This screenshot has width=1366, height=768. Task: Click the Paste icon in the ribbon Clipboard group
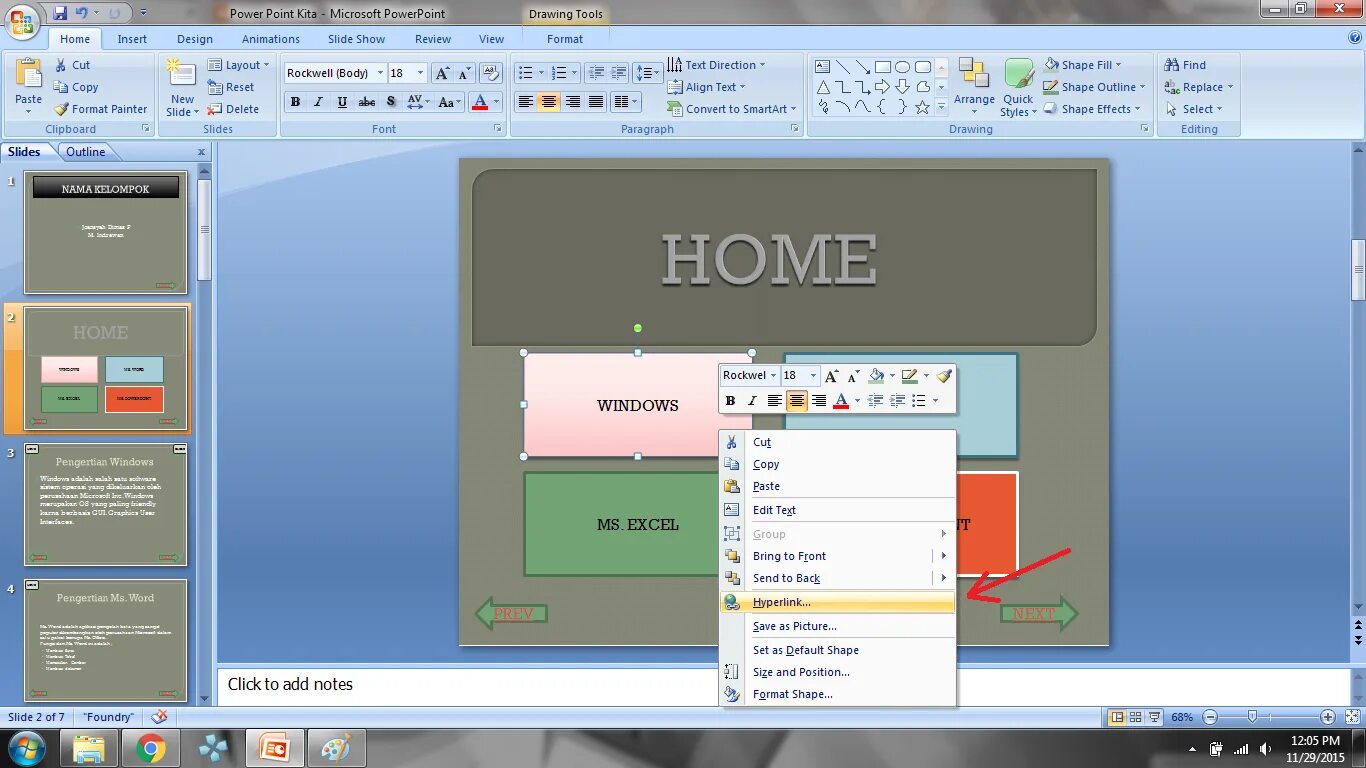[29, 75]
